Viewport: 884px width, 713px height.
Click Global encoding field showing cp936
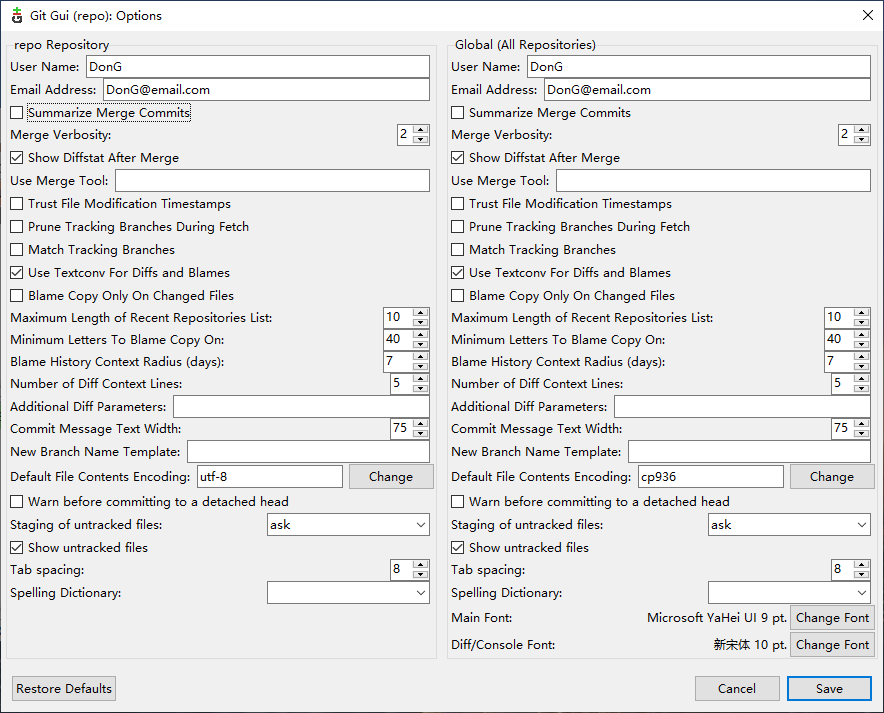pos(710,477)
